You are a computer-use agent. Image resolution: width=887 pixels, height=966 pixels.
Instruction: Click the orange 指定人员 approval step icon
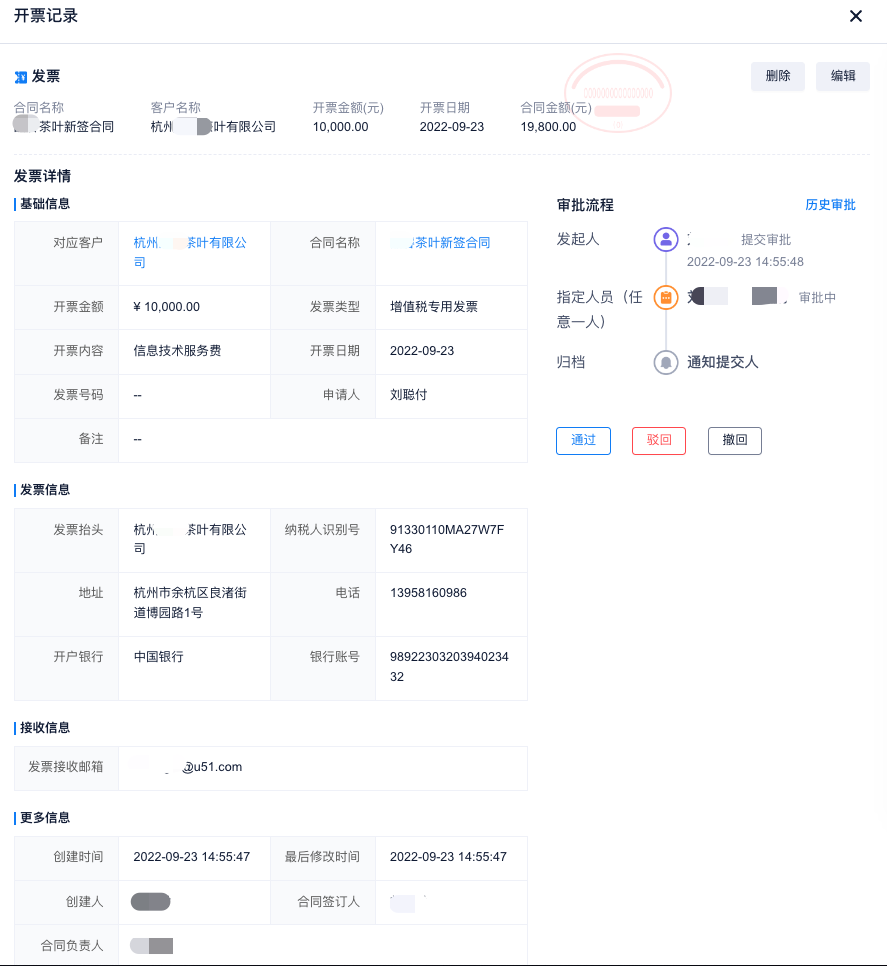665,297
